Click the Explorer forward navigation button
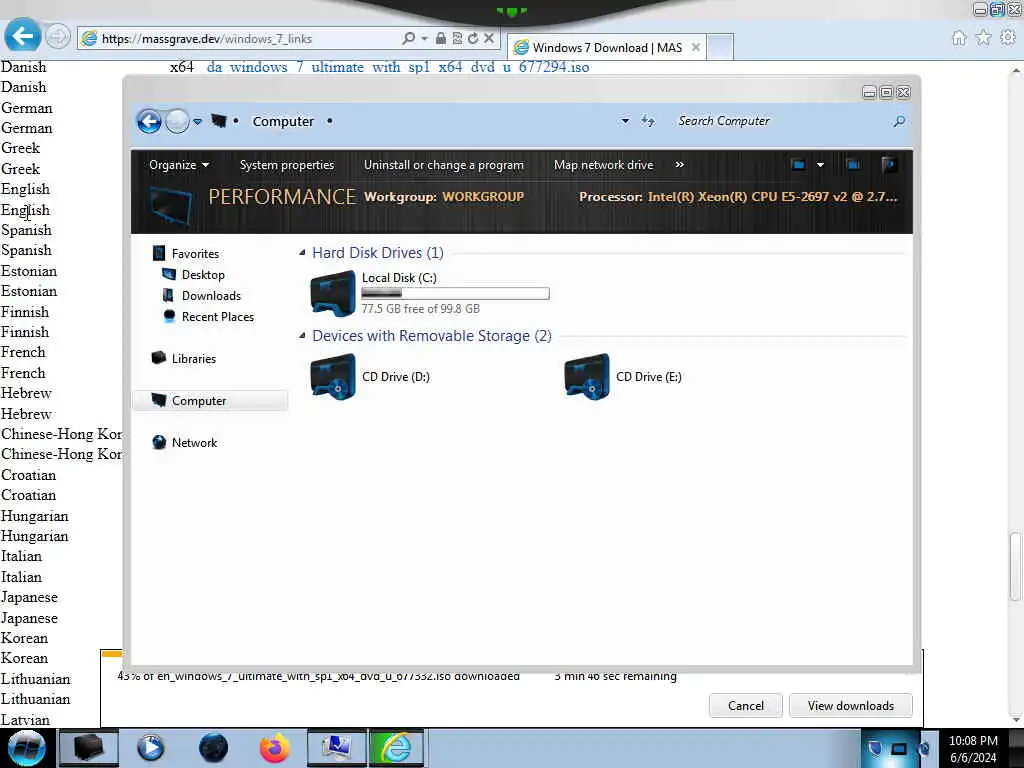1024x768 pixels. point(176,121)
